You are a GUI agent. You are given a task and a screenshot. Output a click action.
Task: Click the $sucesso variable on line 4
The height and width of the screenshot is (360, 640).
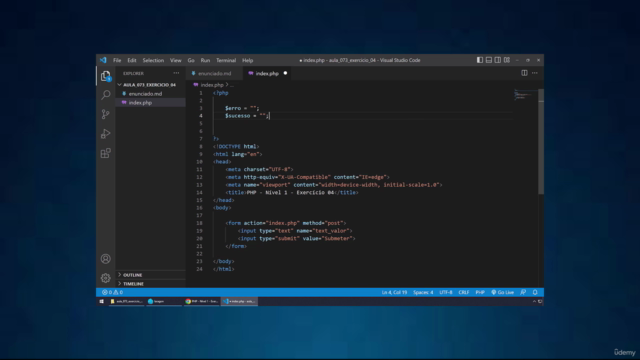[x=238, y=116]
